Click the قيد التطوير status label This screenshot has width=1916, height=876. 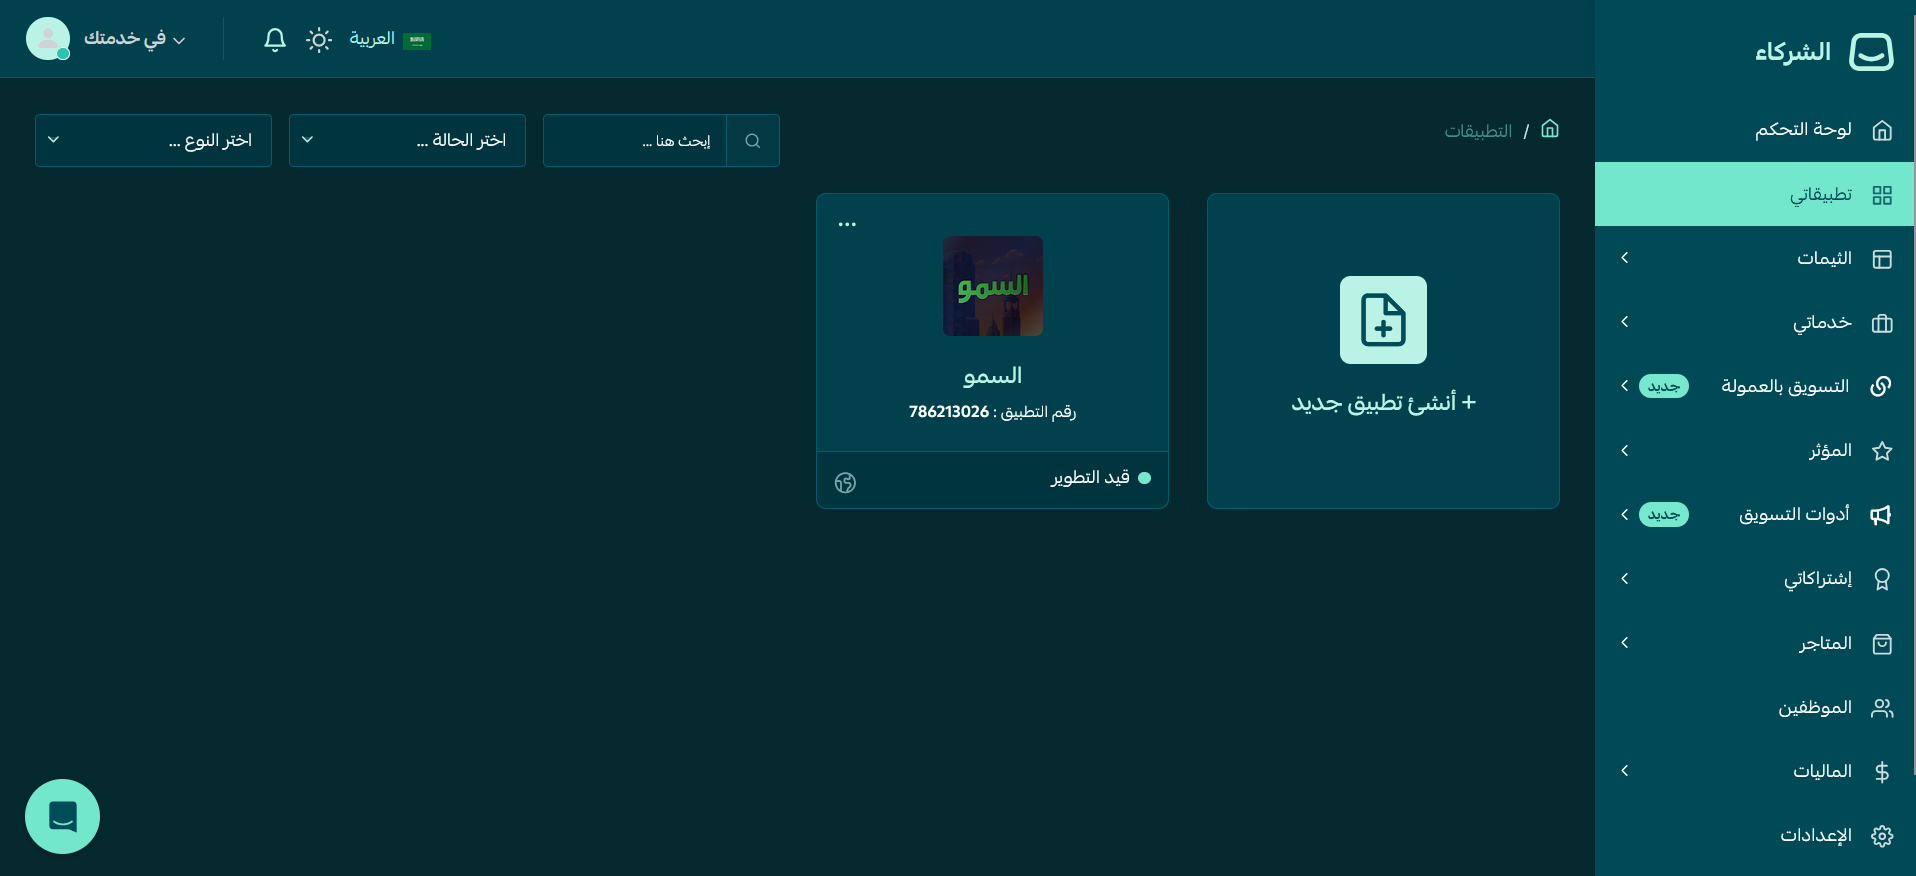(x=1090, y=478)
